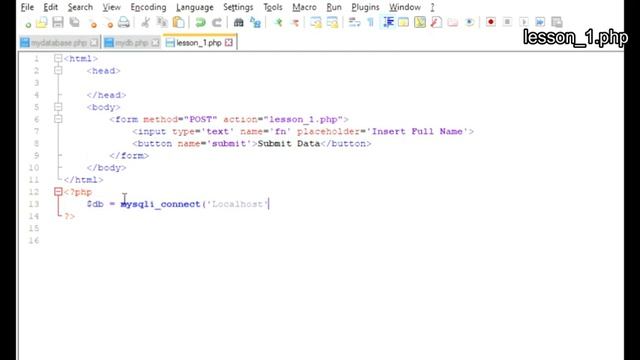640x360 pixels.
Task: Open the Window menu
Action: [x=404, y=7]
